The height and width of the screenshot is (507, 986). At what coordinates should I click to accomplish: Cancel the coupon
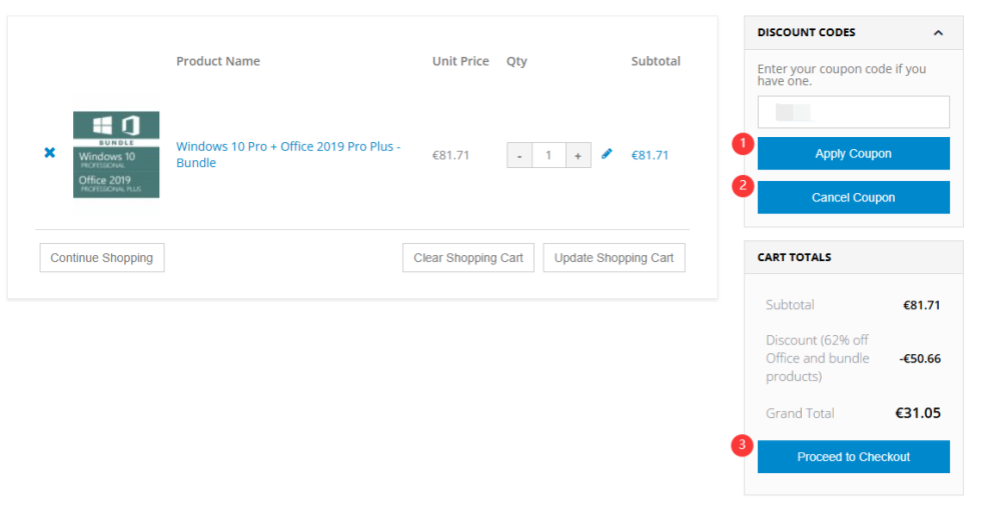[x=853, y=198]
